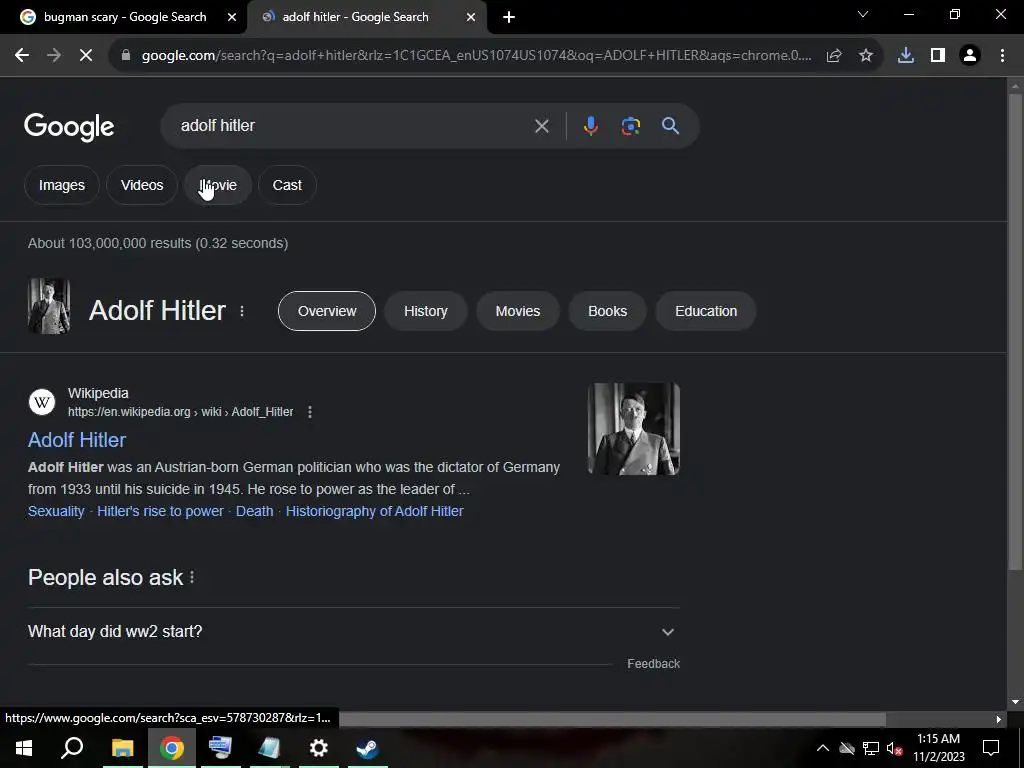Click the Feedback link
This screenshot has width=1024, height=768.
coord(654,664)
